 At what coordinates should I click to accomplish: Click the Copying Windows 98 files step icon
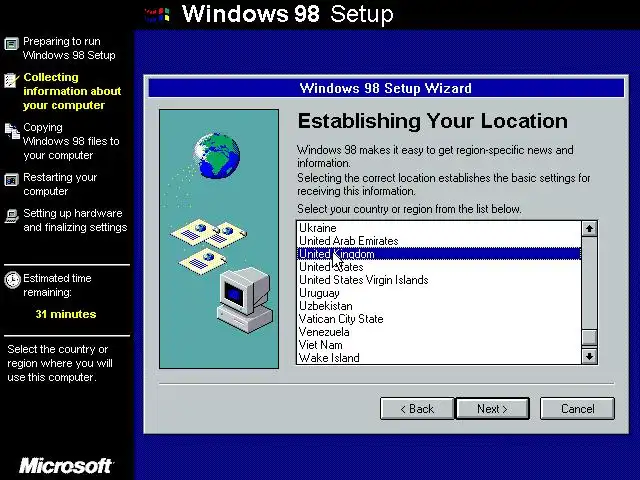click(x=12, y=131)
